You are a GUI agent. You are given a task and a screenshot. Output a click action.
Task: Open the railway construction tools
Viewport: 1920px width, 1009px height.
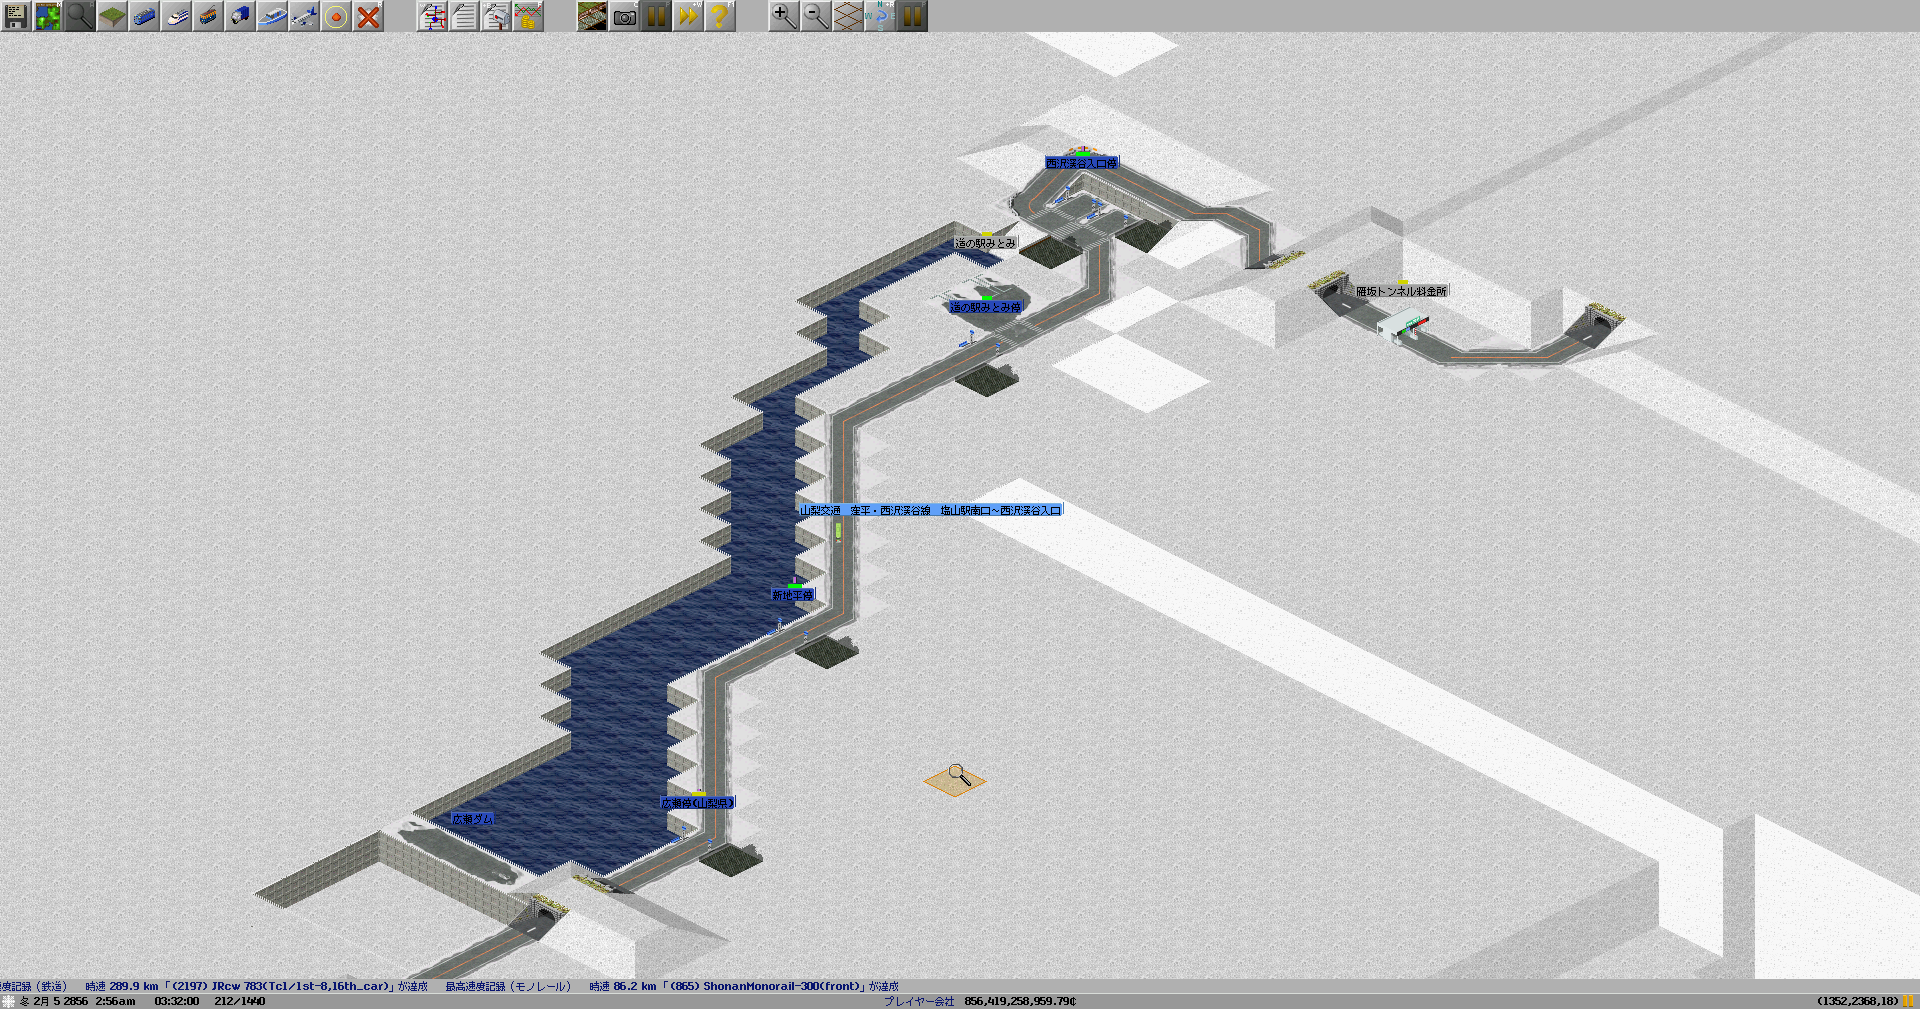pos(144,16)
